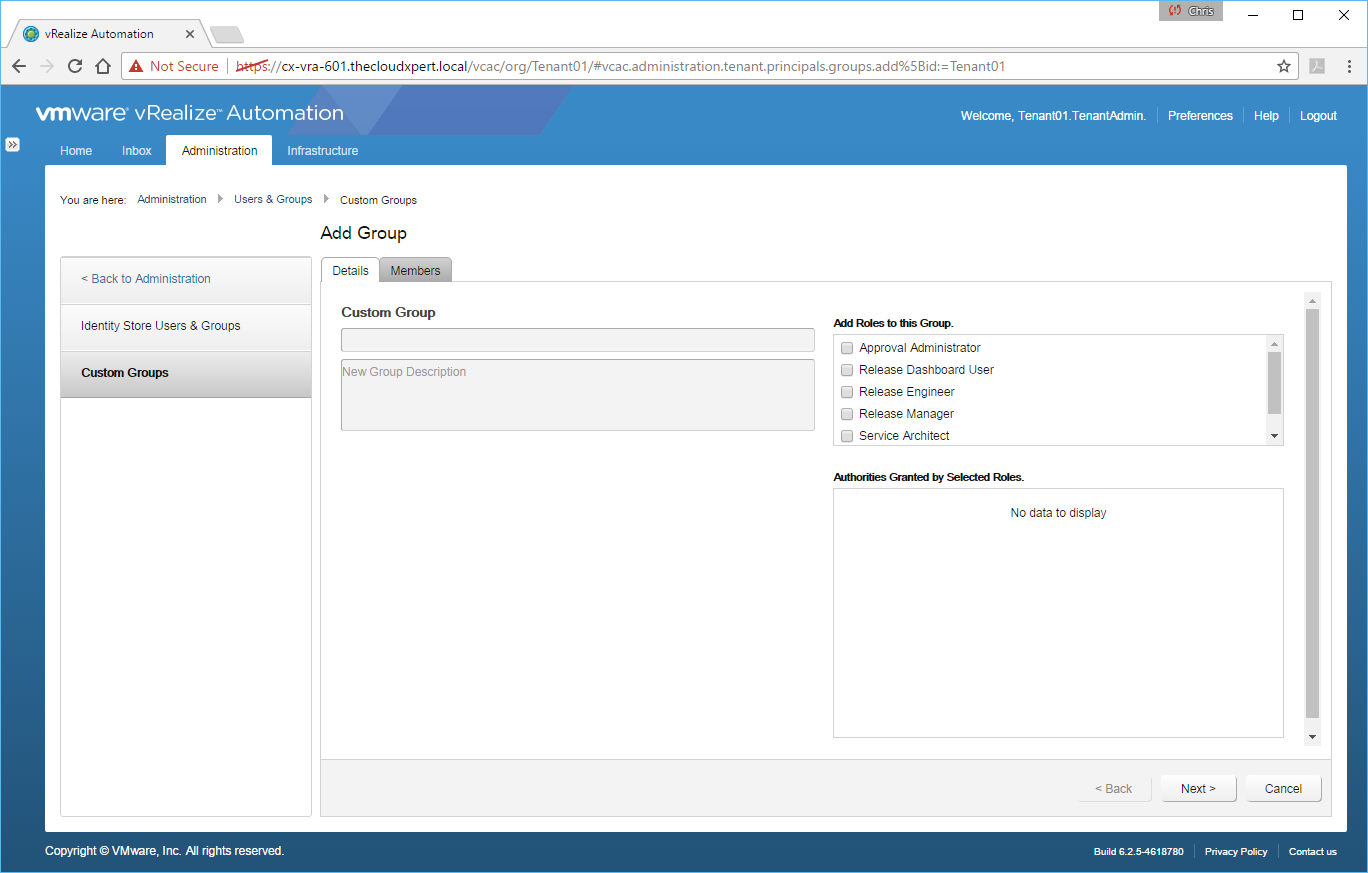Click the PDF extension icon in toolbar
This screenshot has height=873, width=1368.
tap(1317, 66)
